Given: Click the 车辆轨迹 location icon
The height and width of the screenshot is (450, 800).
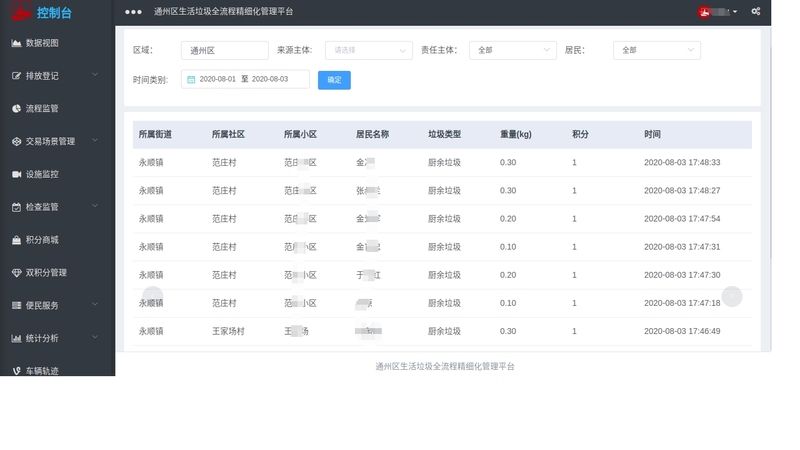Looking at the screenshot, I should (16, 371).
